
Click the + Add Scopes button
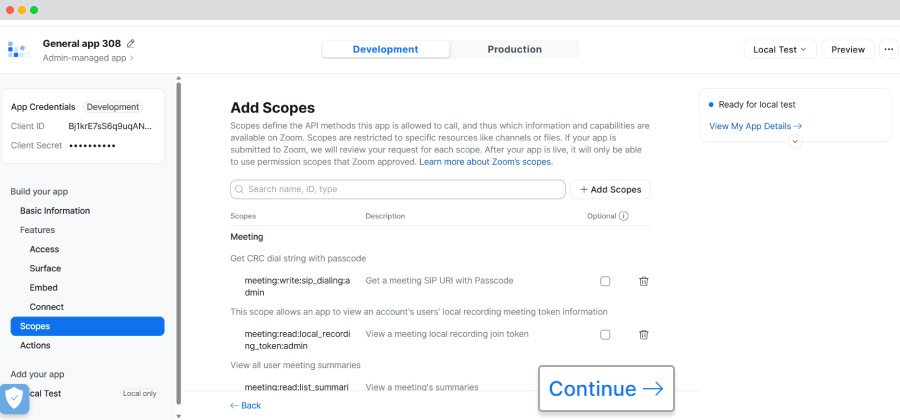coord(610,189)
